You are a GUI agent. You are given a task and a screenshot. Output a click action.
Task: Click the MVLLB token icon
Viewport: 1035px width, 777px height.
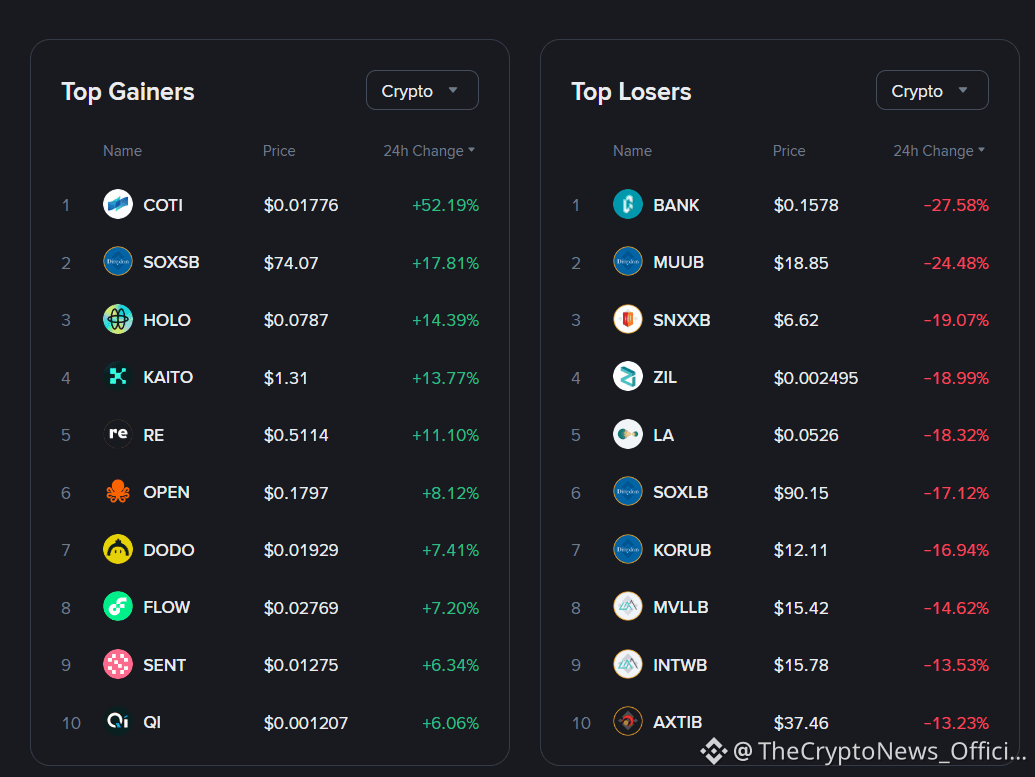[628, 607]
